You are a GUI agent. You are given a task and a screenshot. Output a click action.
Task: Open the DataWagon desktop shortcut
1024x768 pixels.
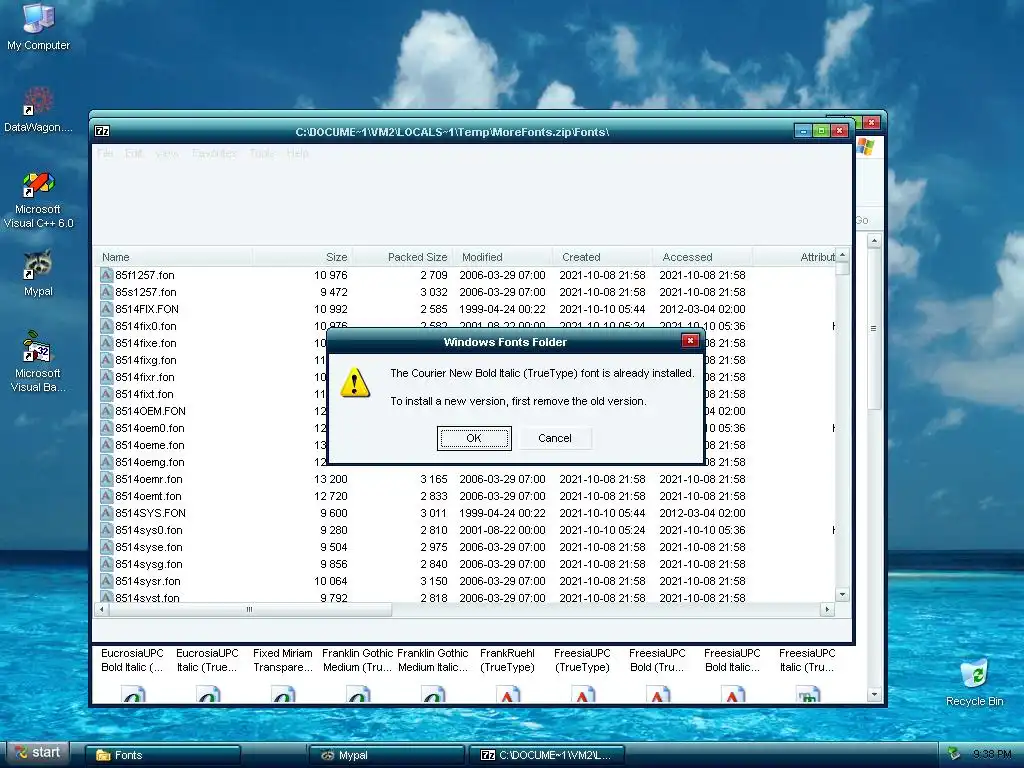point(38,110)
